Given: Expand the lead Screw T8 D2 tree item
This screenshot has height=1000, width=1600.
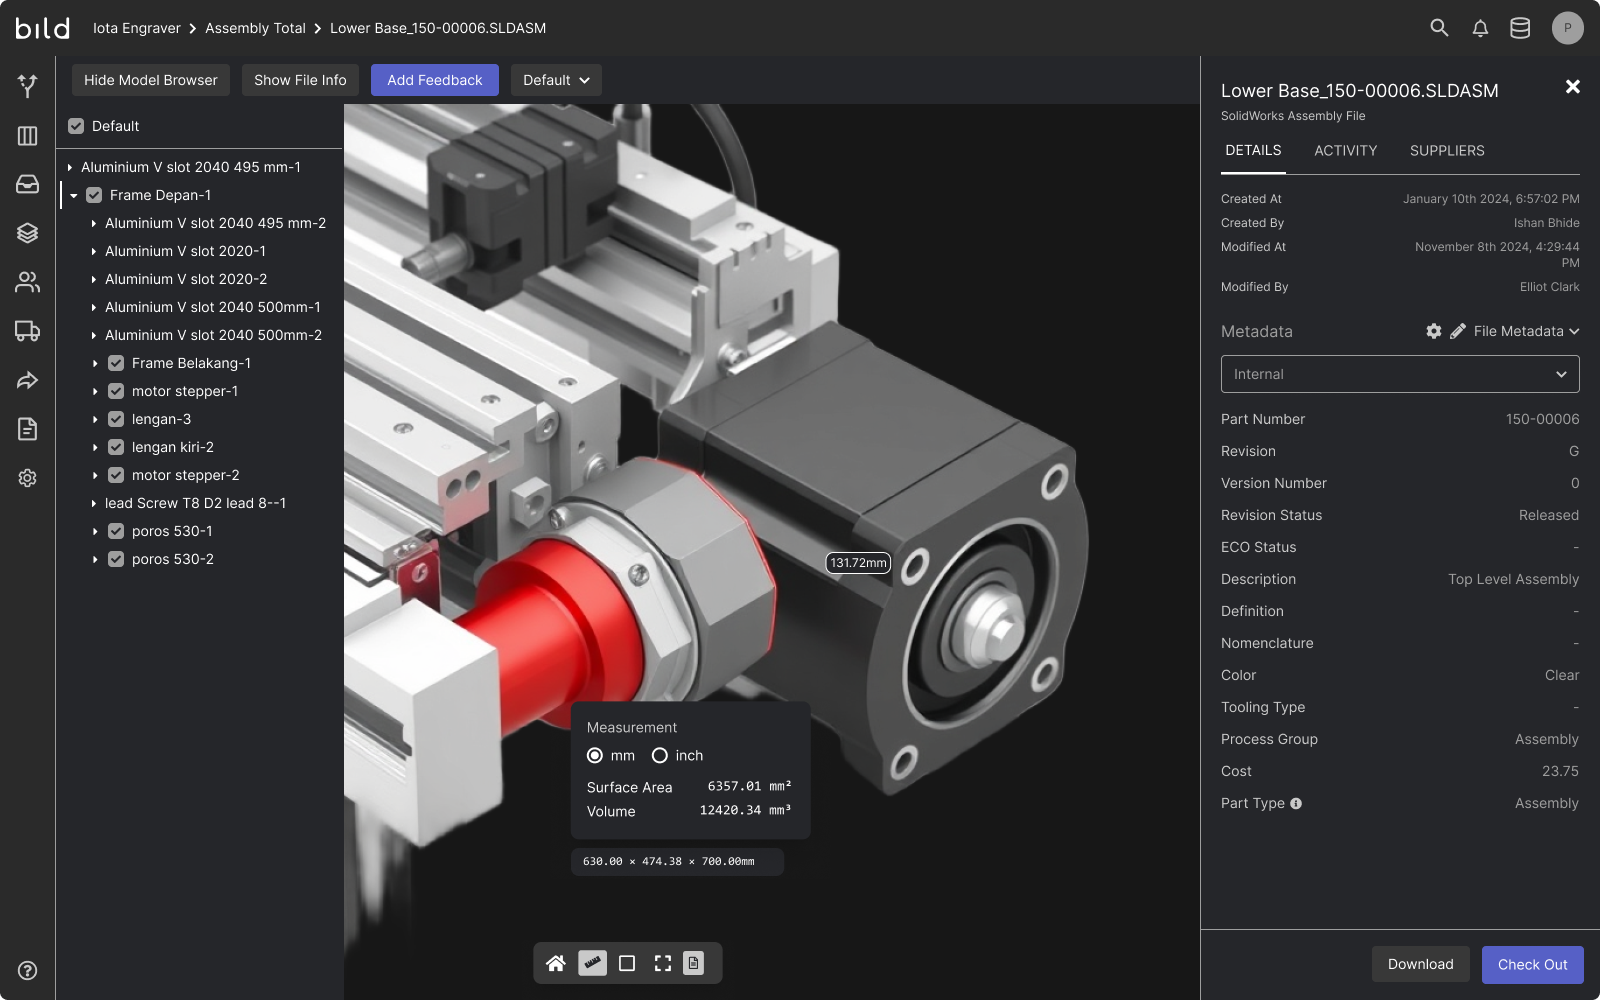Looking at the screenshot, I should pos(94,503).
